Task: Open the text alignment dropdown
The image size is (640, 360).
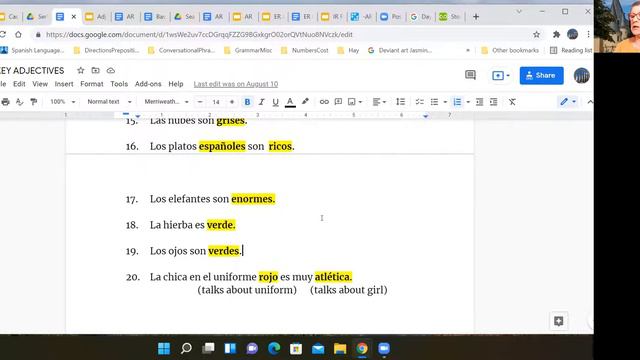Action: 379,102
